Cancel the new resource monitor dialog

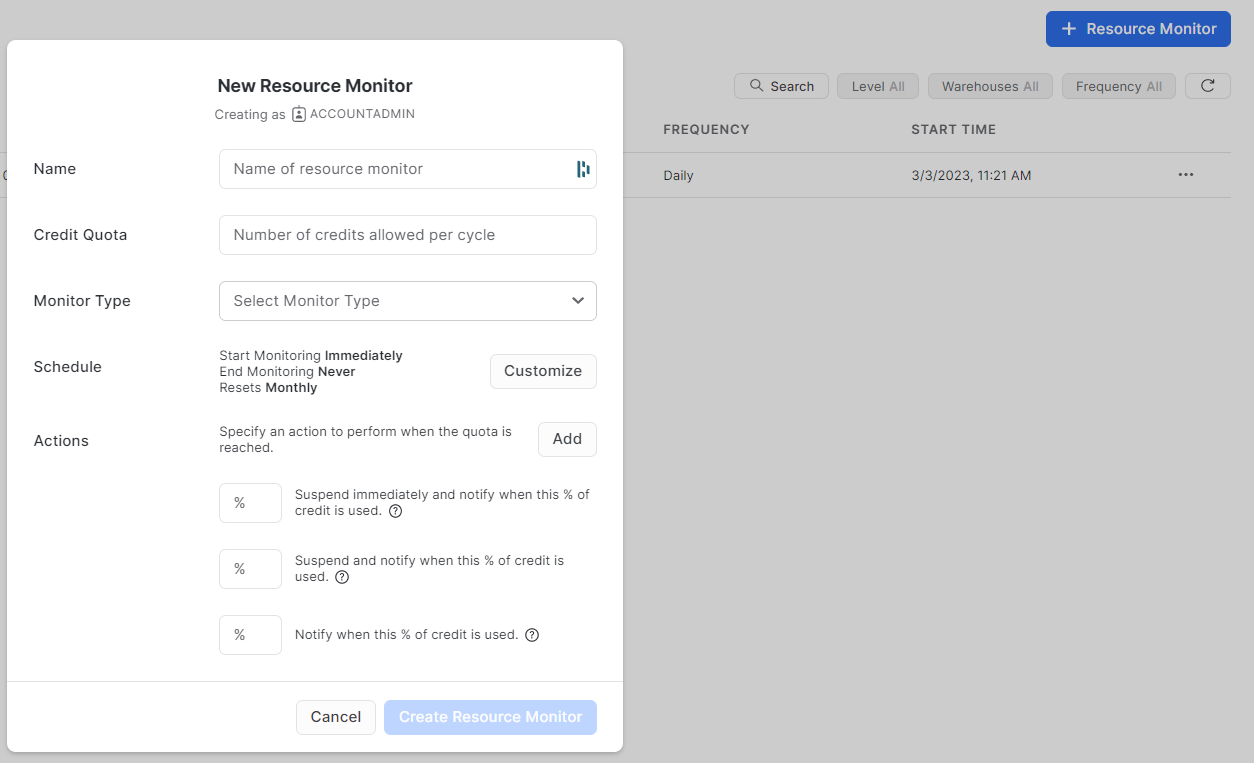point(335,717)
